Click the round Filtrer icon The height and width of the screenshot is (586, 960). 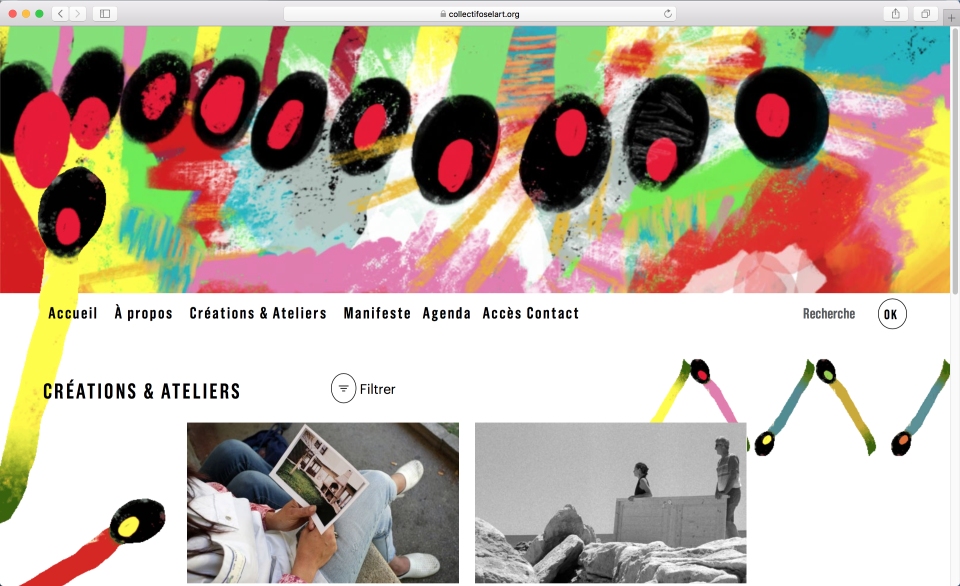[x=343, y=388]
